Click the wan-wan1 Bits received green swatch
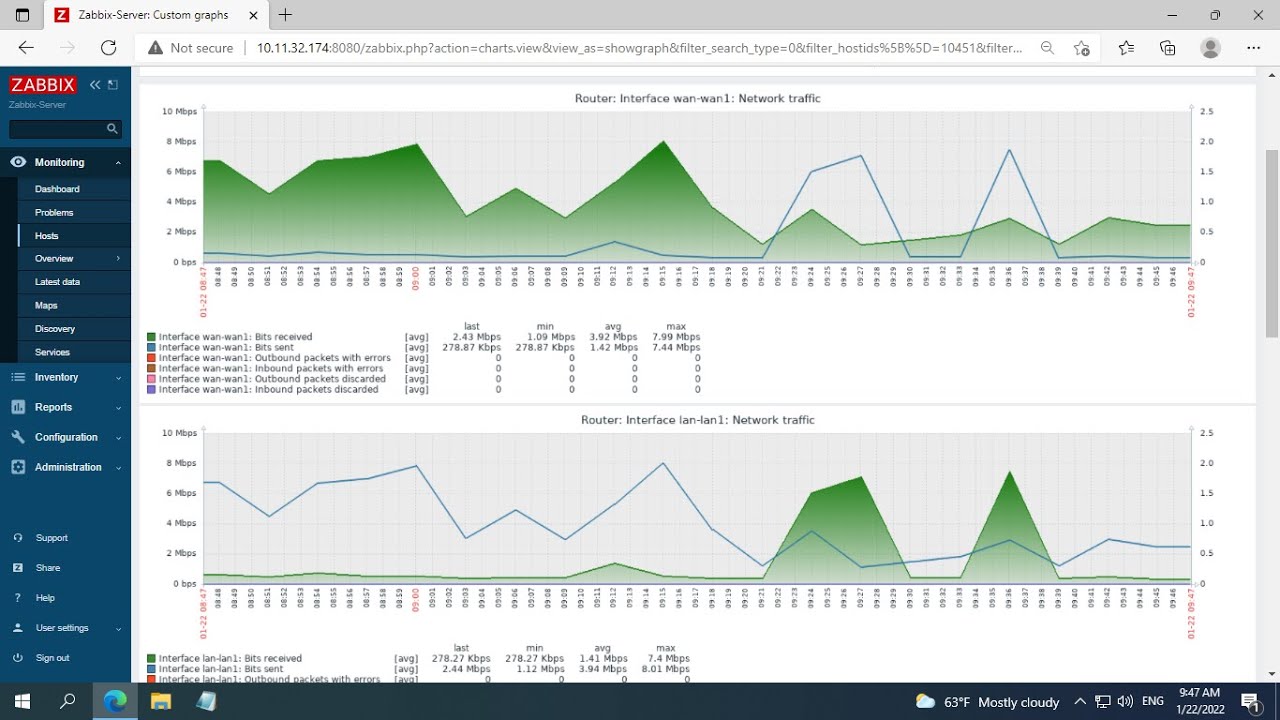 pyautogui.click(x=151, y=337)
